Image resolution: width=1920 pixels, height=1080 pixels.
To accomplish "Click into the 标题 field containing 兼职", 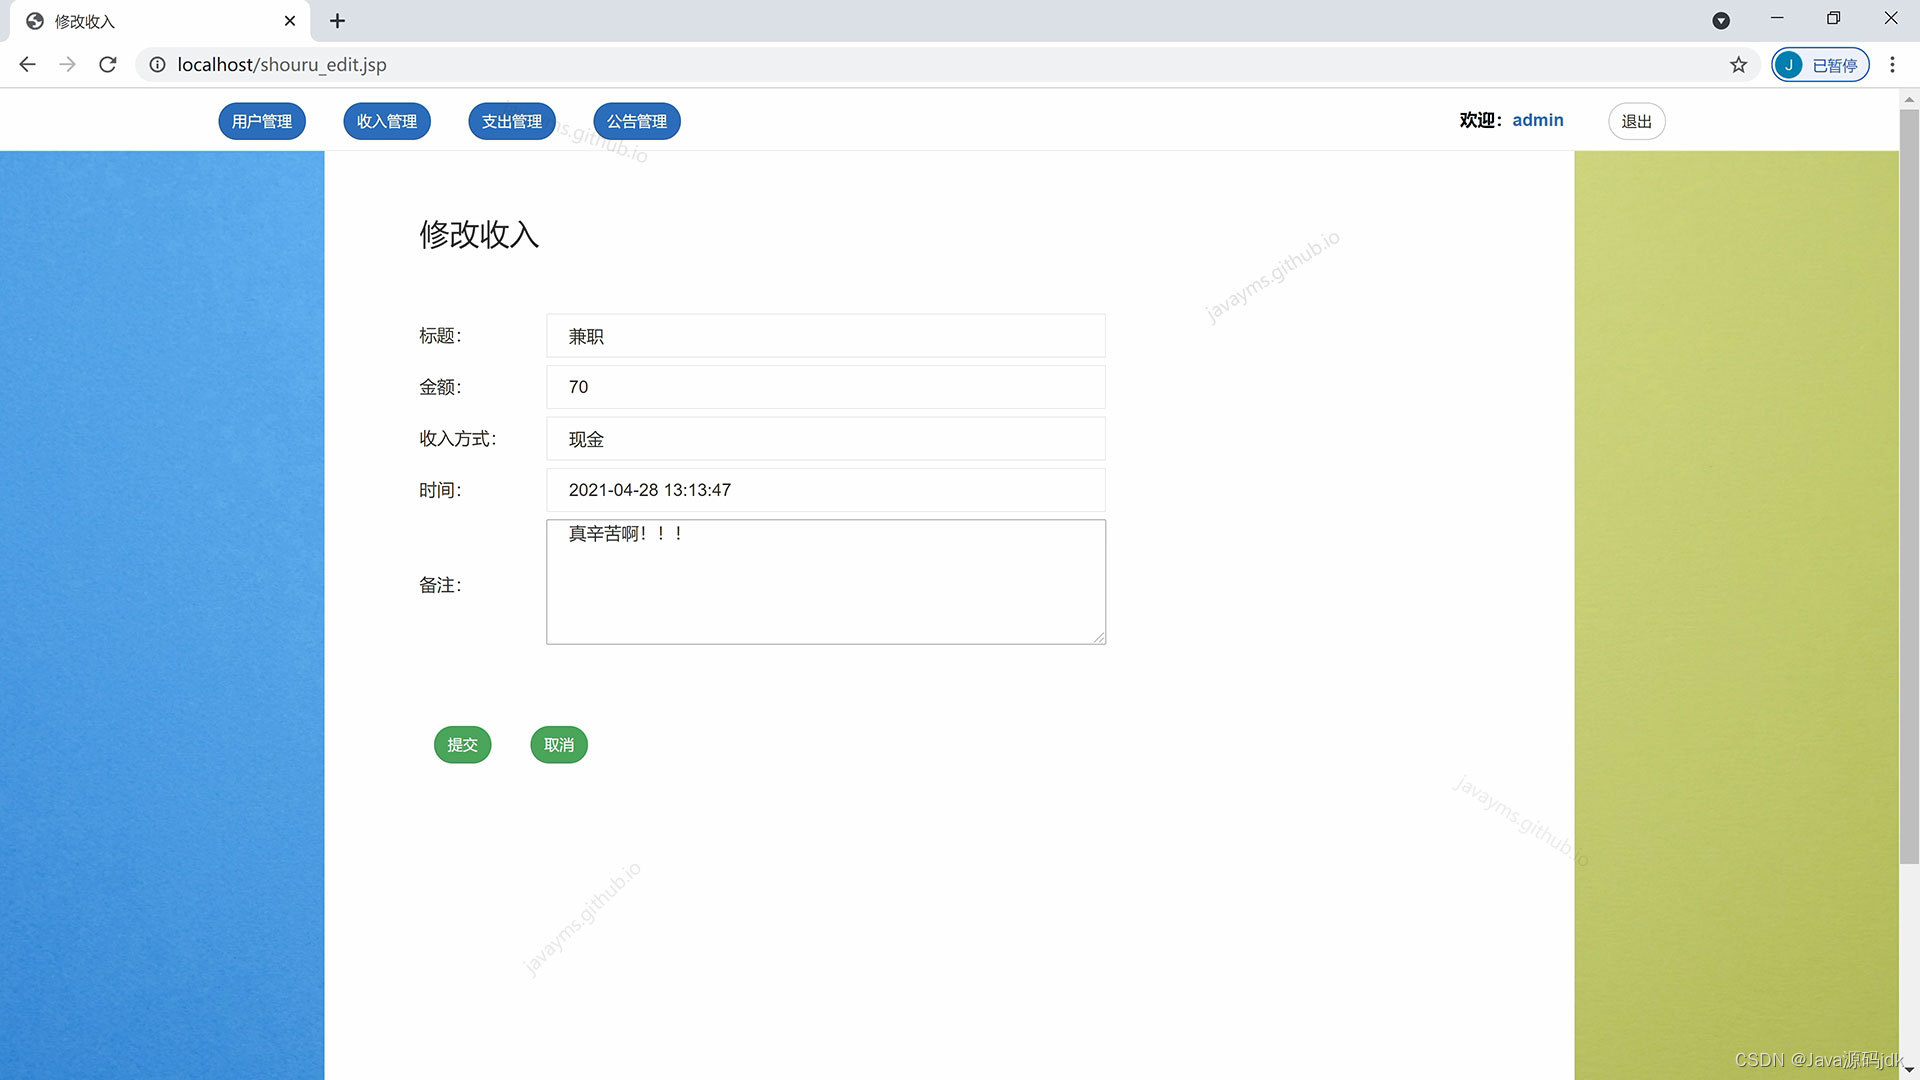I will 826,336.
